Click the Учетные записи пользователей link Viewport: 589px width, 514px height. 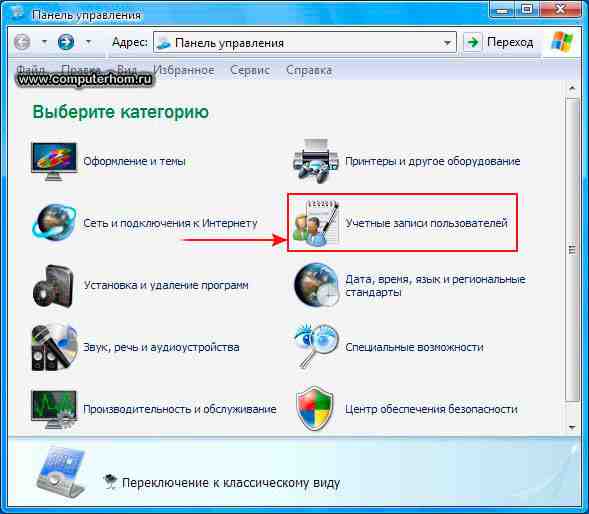pyautogui.click(x=426, y=223)
